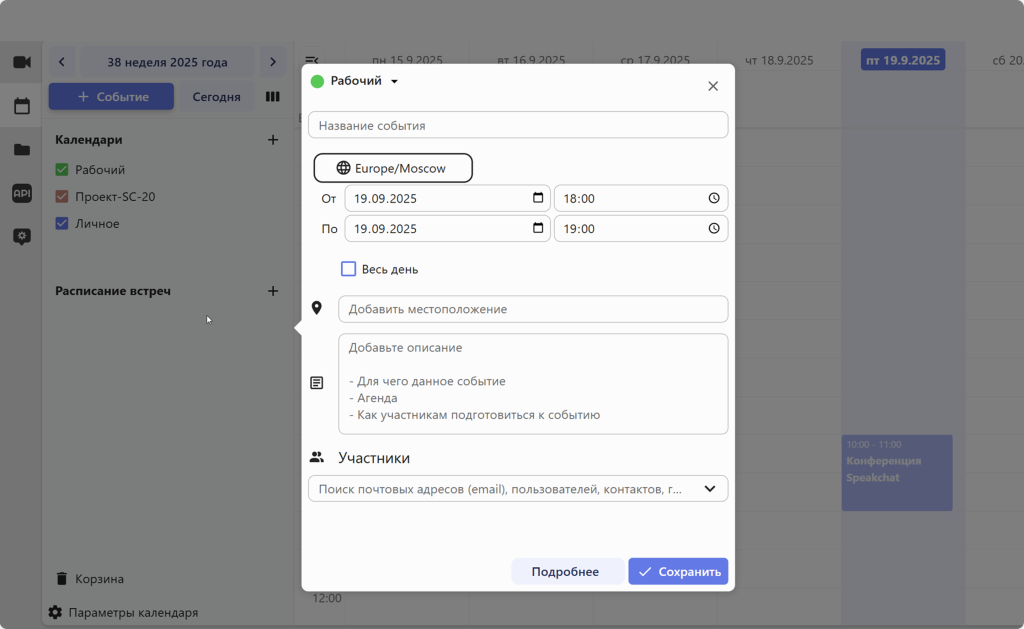This screenshot has height=629, width=1024.
Task: Go to previous week arrow
Action: coord(62,62)
